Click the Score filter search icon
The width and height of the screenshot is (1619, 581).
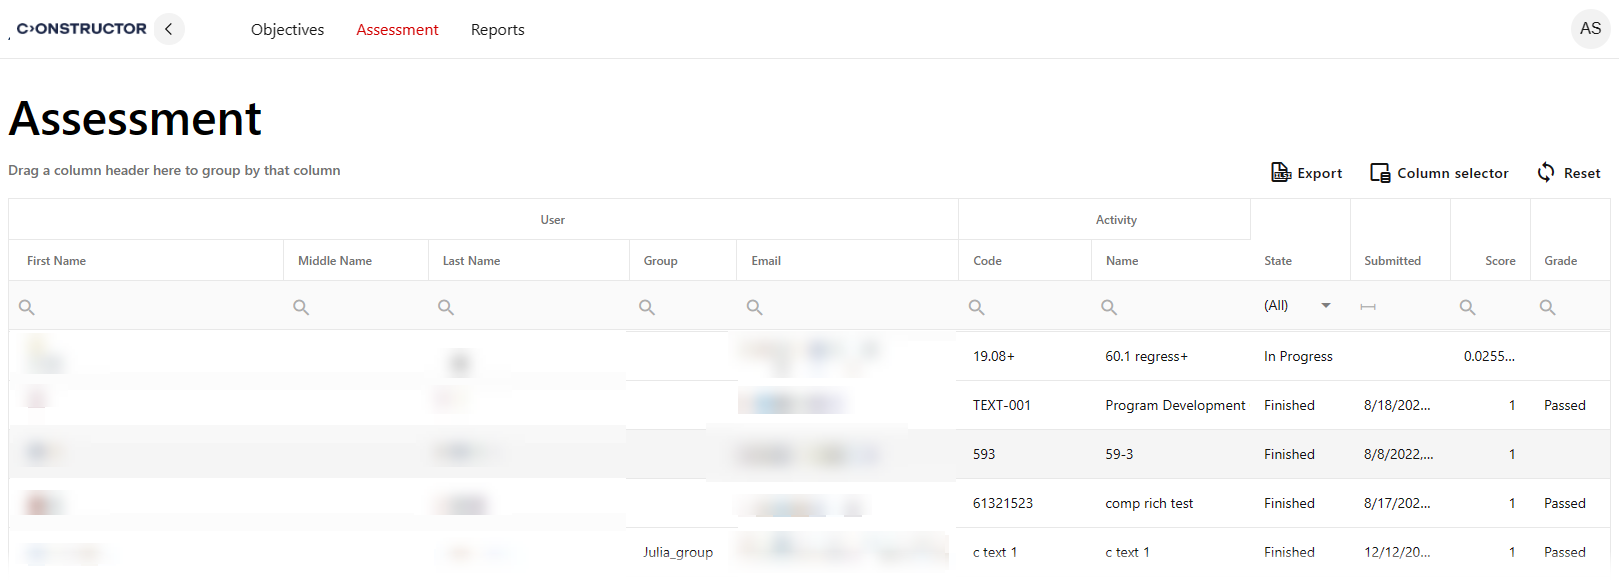pos(1467,307)
